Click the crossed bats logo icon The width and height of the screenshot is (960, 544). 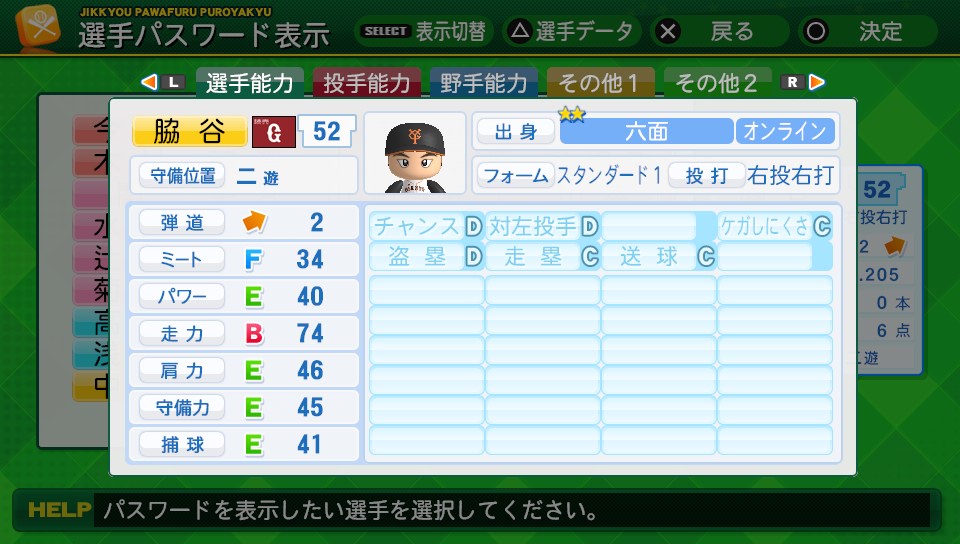pyautogui.click(x=38, y=27)
